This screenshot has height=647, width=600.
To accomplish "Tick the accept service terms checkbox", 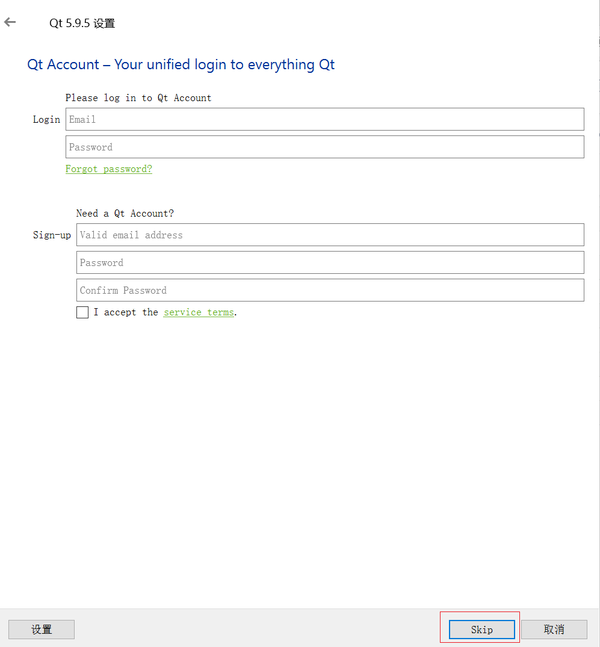I will [83, 312].
